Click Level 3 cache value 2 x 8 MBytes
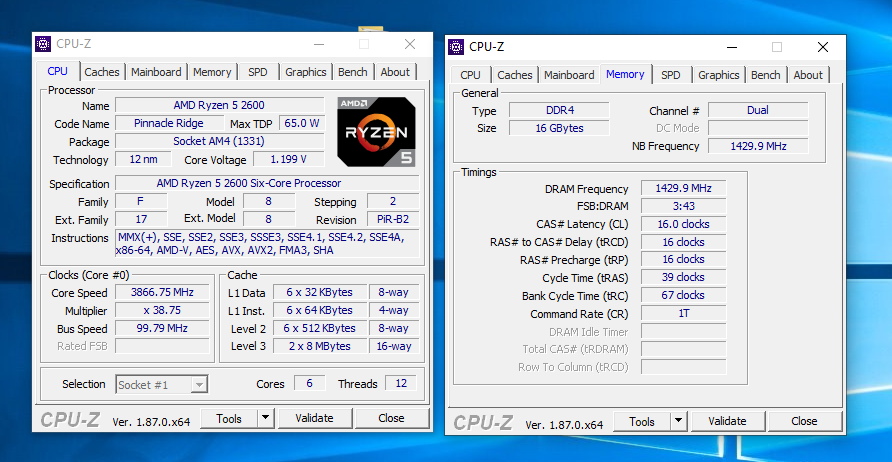 pos(319,346)
